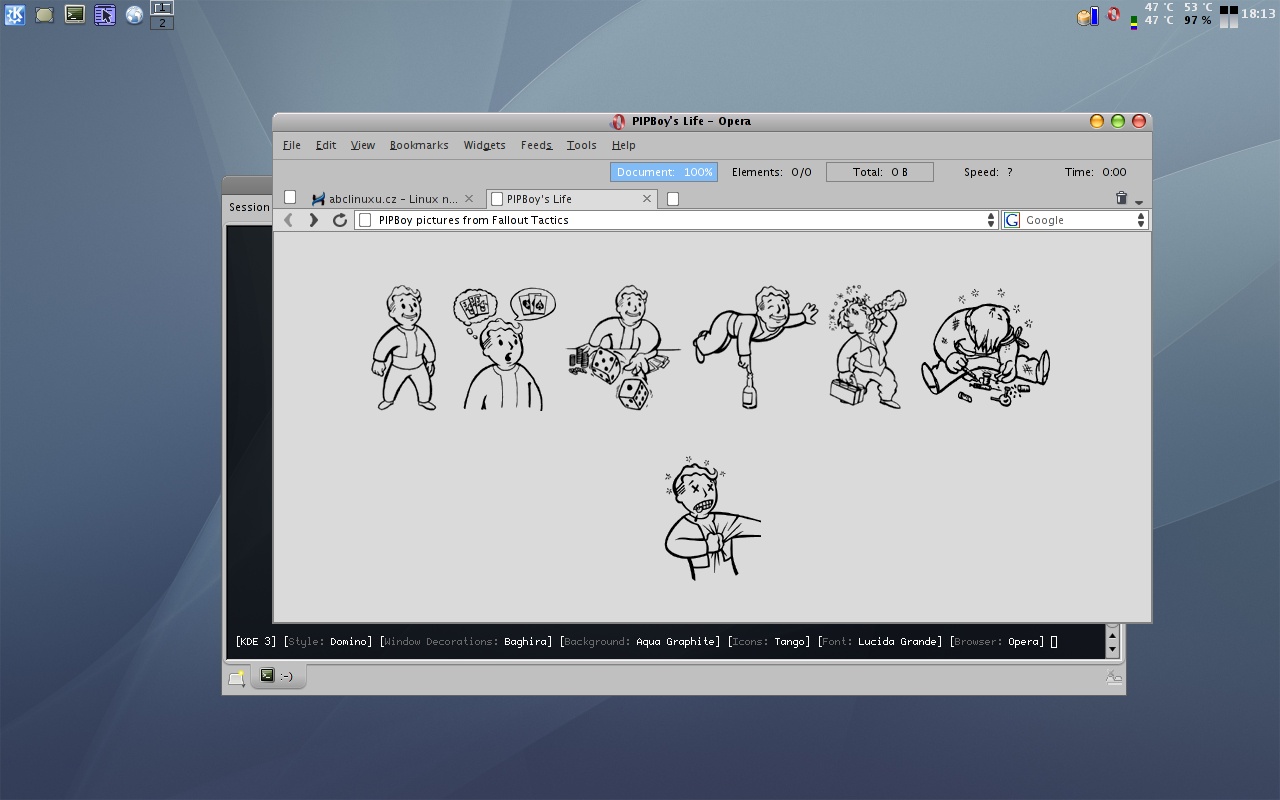Click the Opera system tray icon
The image size is (1280, 800).
pyautogui.click(x=1113, y=15)
